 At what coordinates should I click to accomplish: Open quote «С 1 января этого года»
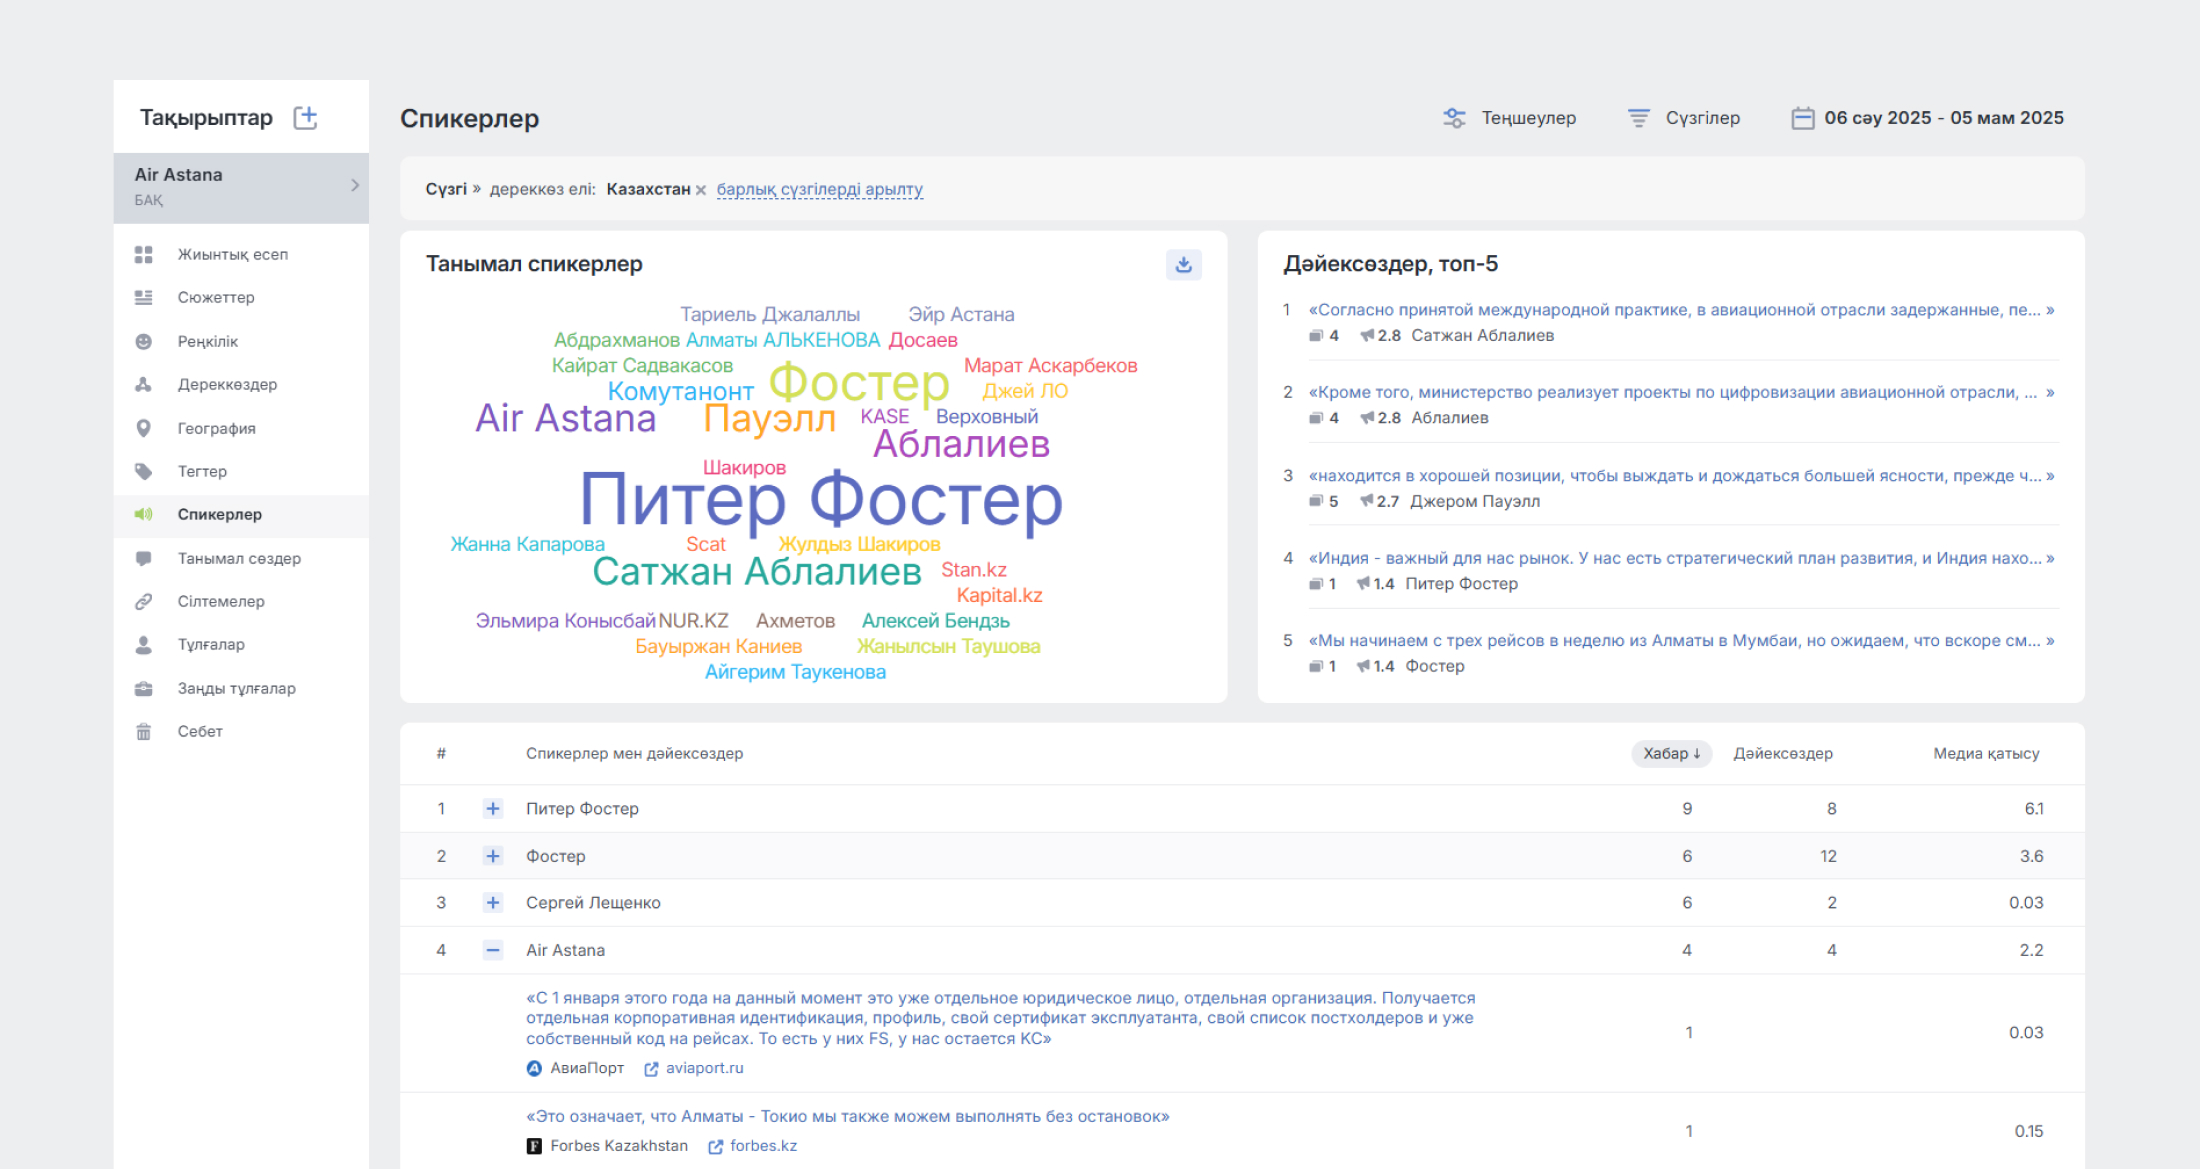coord(1001,1019)
